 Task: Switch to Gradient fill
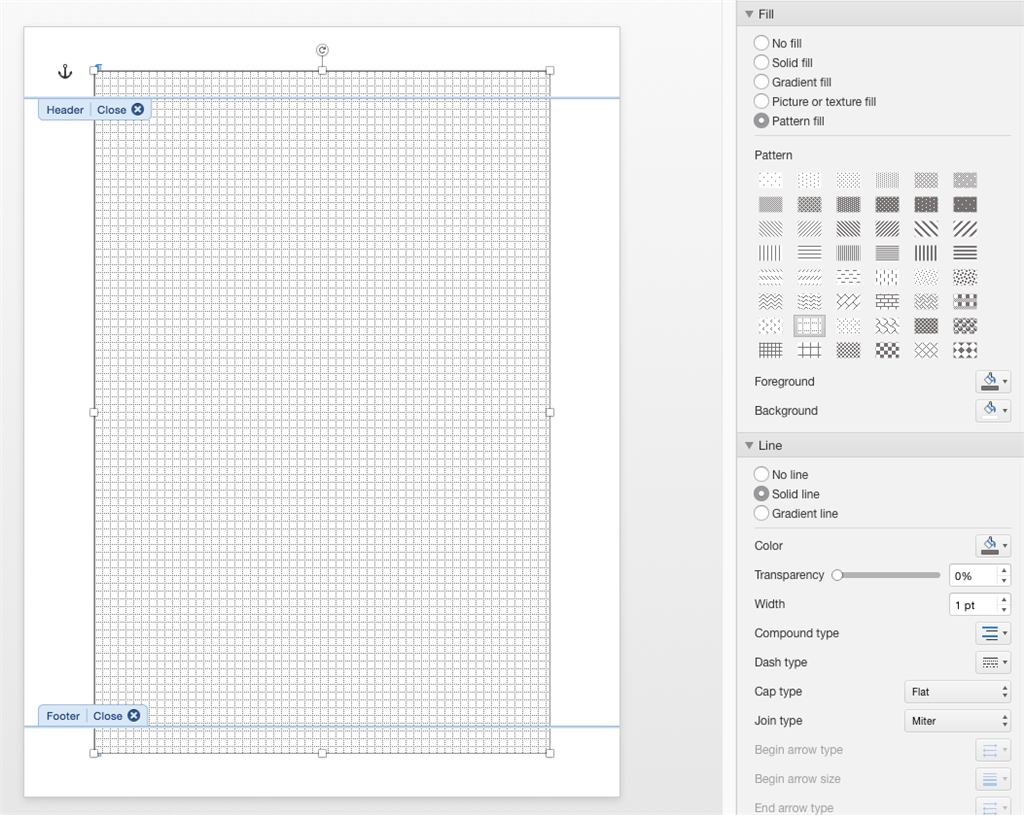pos(760,81)
